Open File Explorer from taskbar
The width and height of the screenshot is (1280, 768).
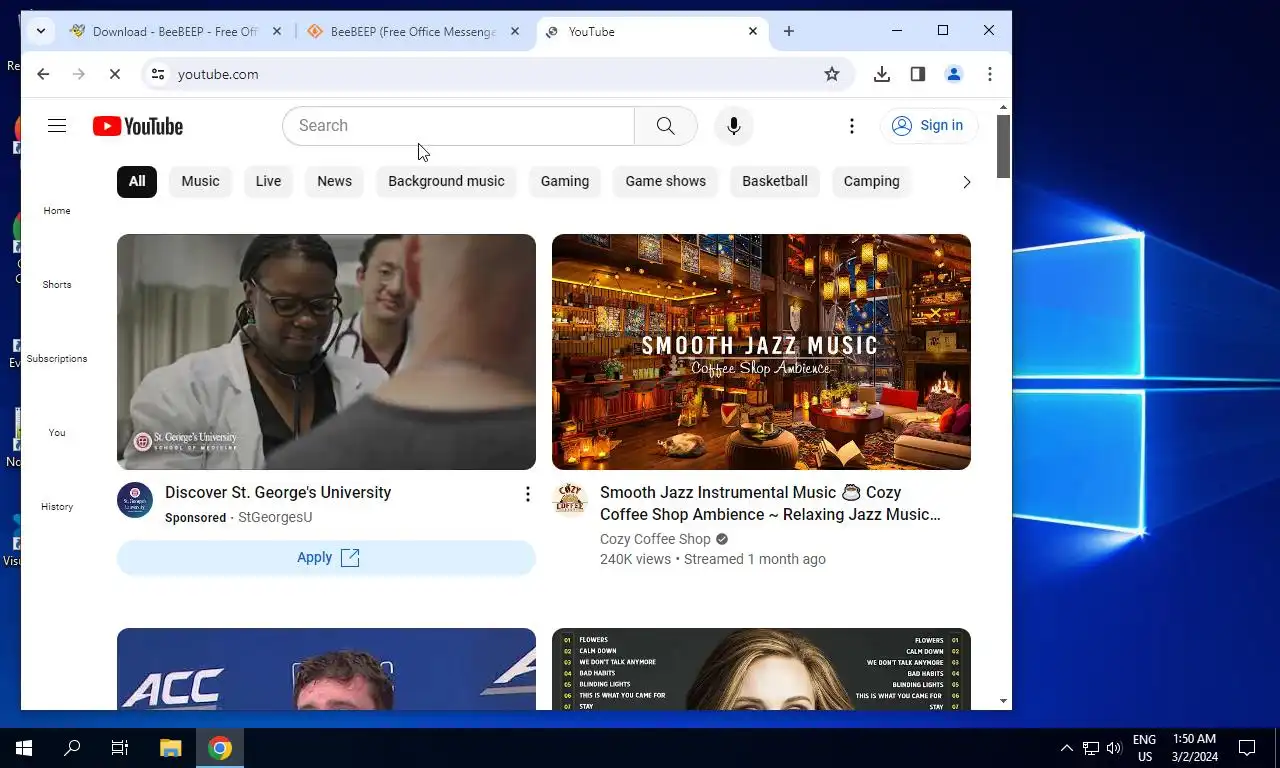point(171,748)
